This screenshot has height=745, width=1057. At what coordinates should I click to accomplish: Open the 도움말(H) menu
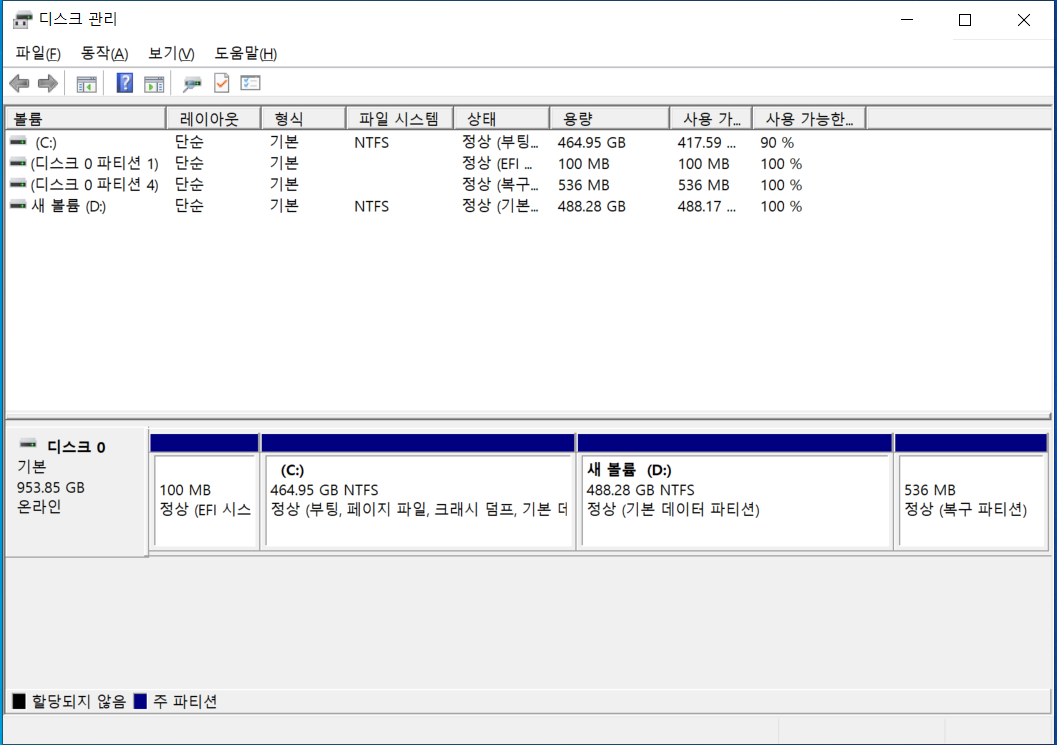pyautogui.click(x=245, y=53)
